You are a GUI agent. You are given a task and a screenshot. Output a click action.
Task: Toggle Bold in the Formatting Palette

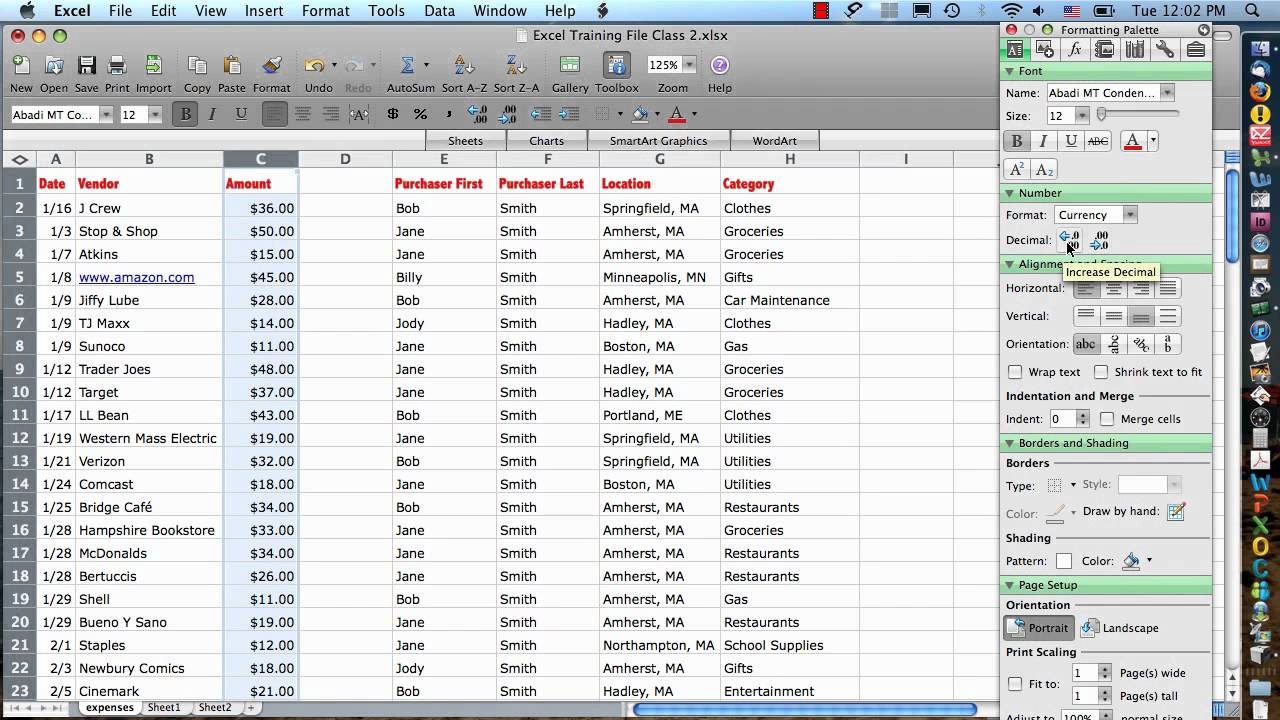pyautogui.click(x=1017, y=141)
